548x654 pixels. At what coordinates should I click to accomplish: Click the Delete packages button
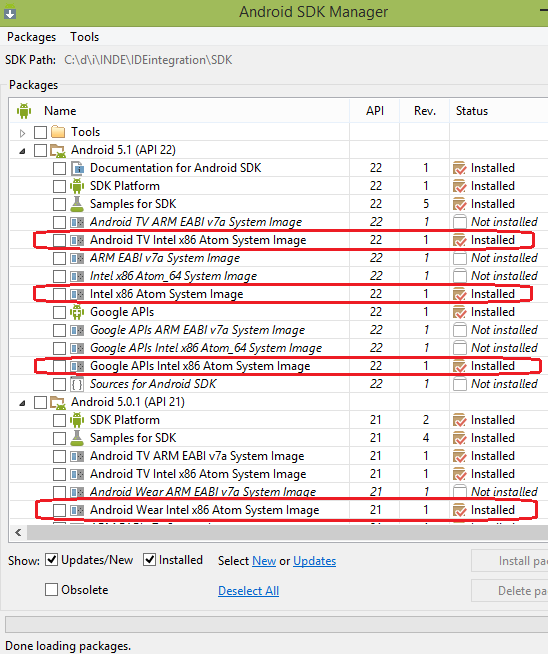pyautogui.click(x=510, y=591)
